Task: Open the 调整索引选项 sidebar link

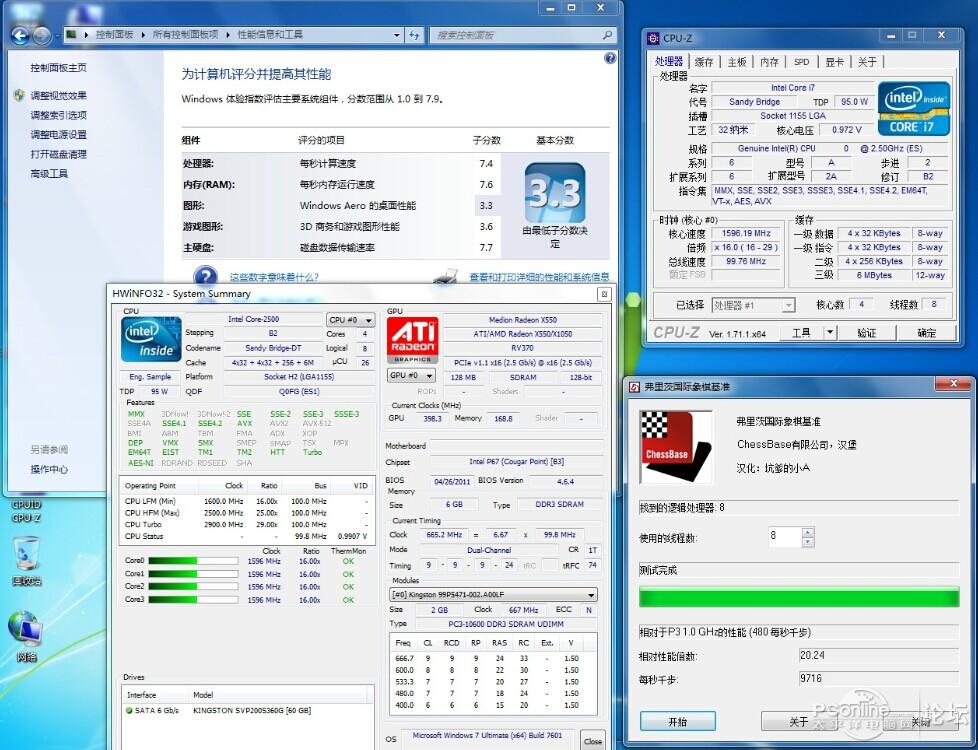Action: coord(59,115)
